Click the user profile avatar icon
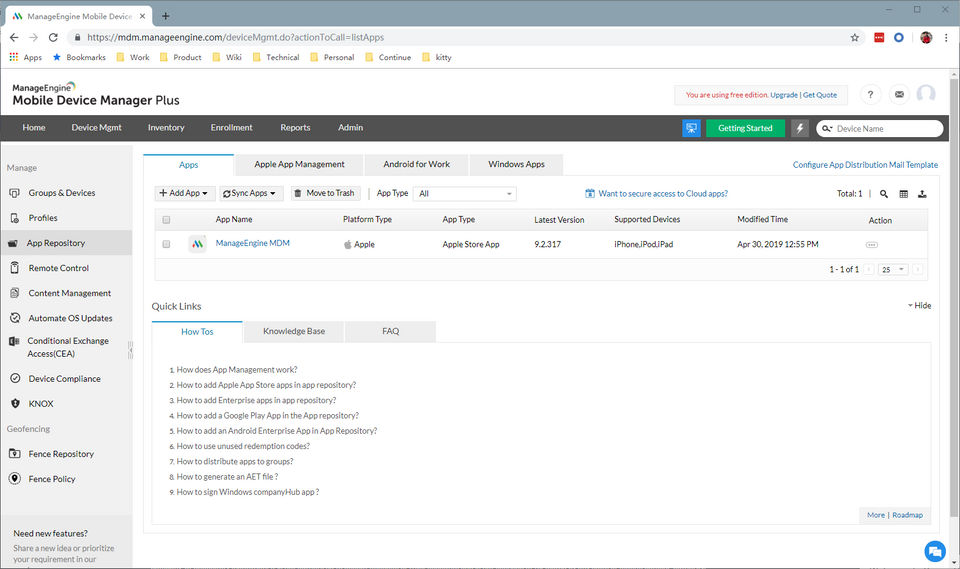 click(926, 94)
